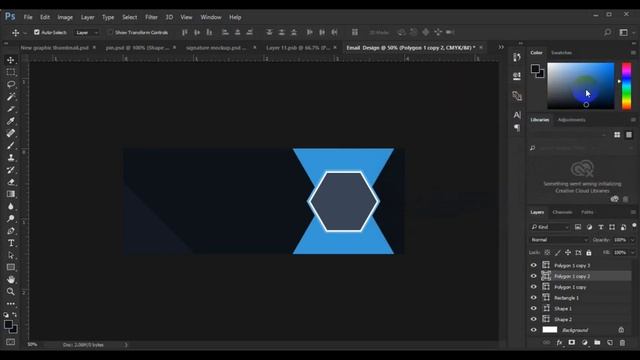Open the search icon in options bar
Screen dimensions: 640x360
(607, 32)
